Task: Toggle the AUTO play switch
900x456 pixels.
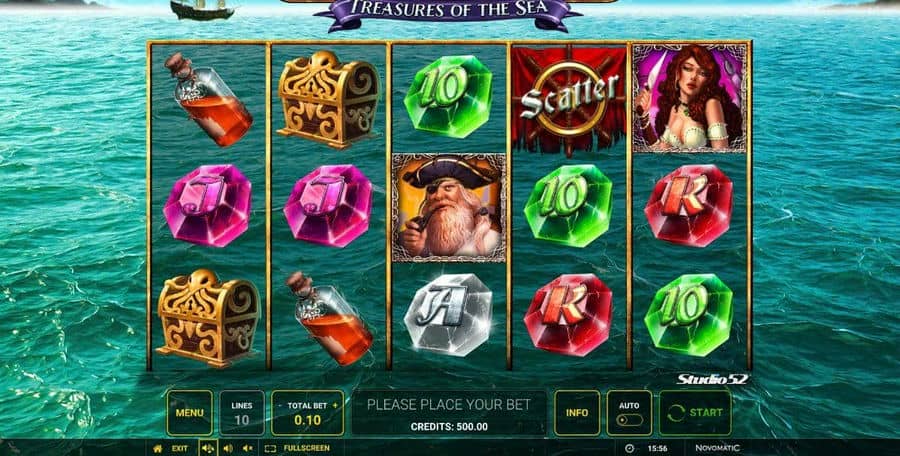Action: 629,420
